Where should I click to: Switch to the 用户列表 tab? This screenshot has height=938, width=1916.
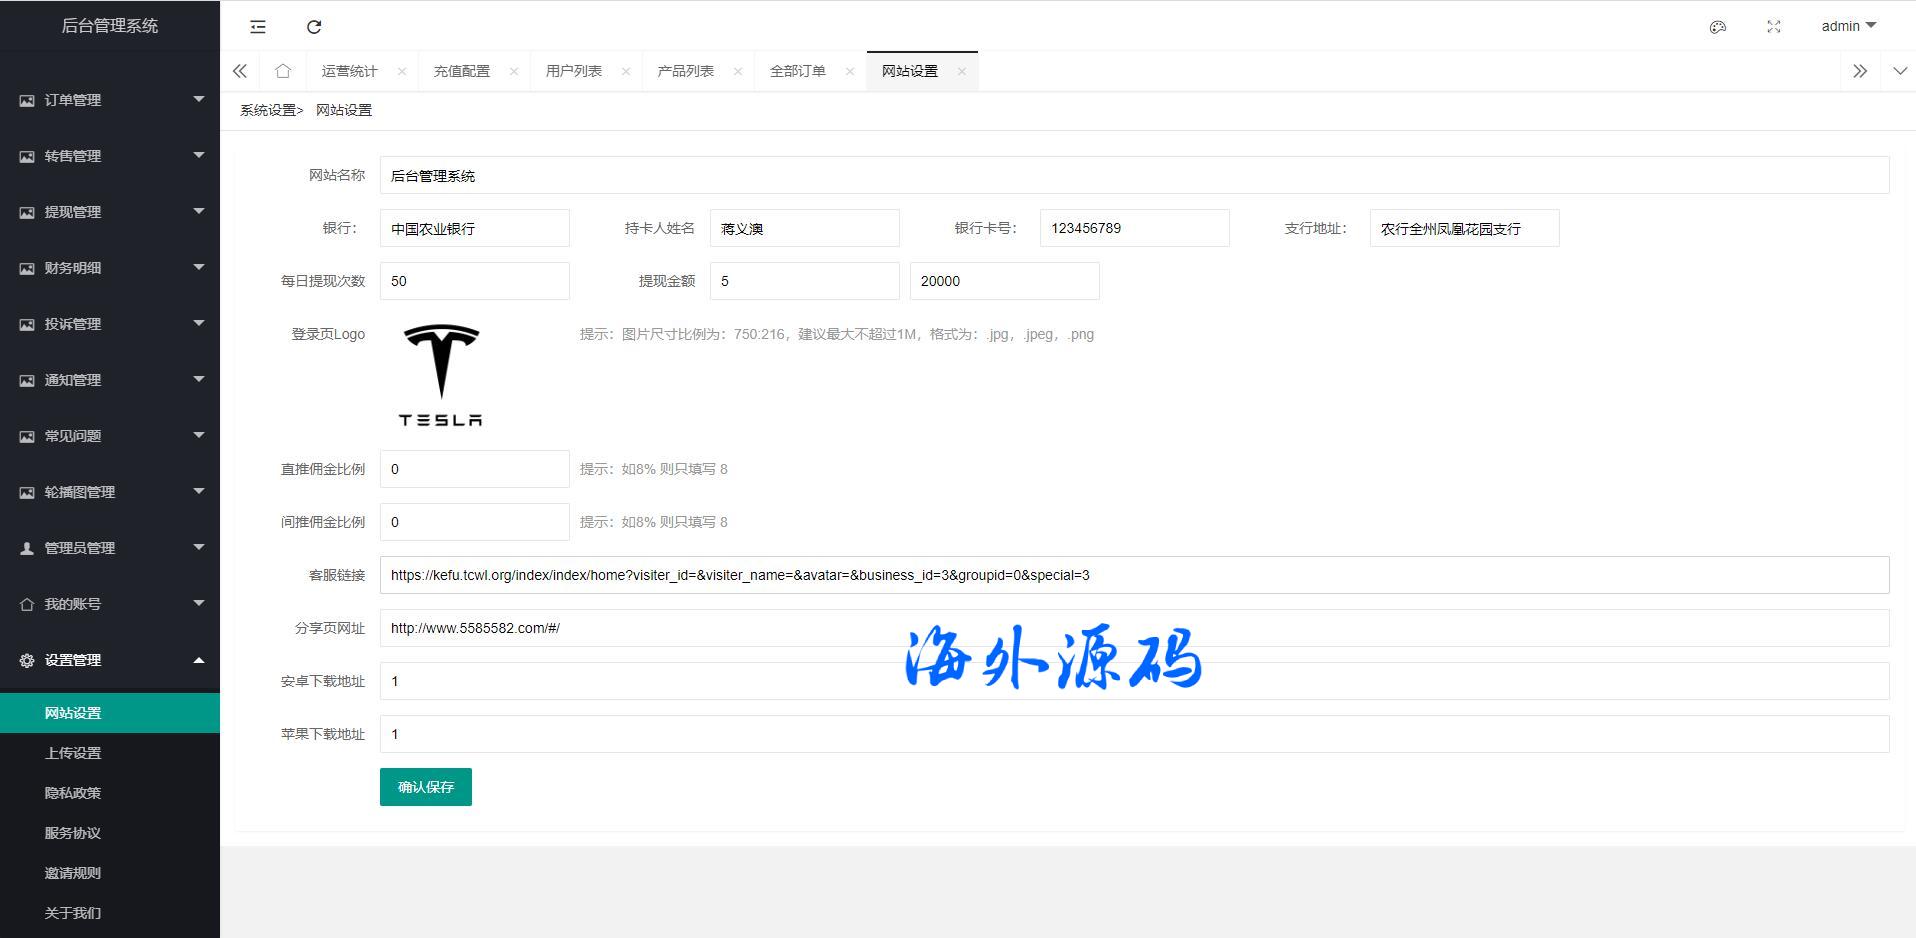574,71
